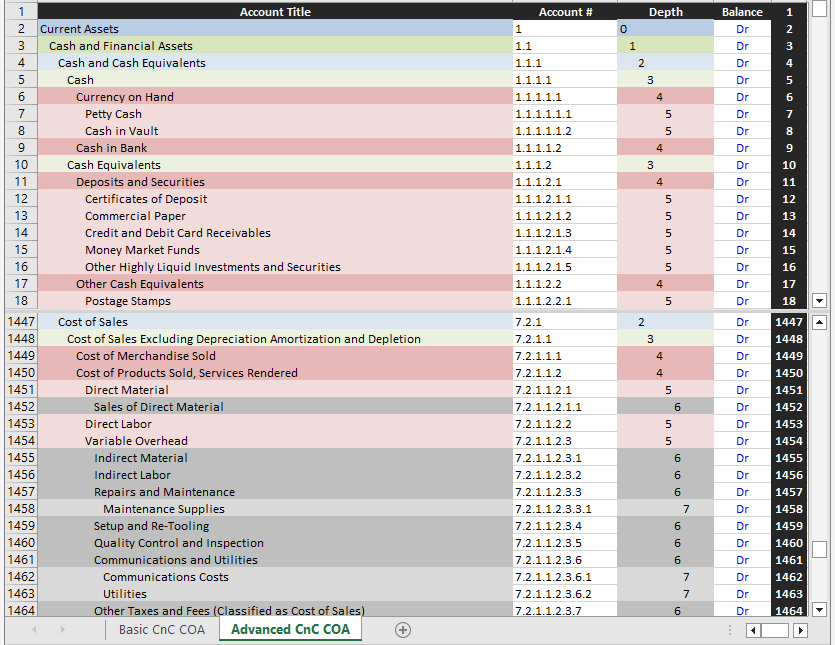The image size is (835, 645).
Task: Select the Utilities cell
Action: coord(275,594)
